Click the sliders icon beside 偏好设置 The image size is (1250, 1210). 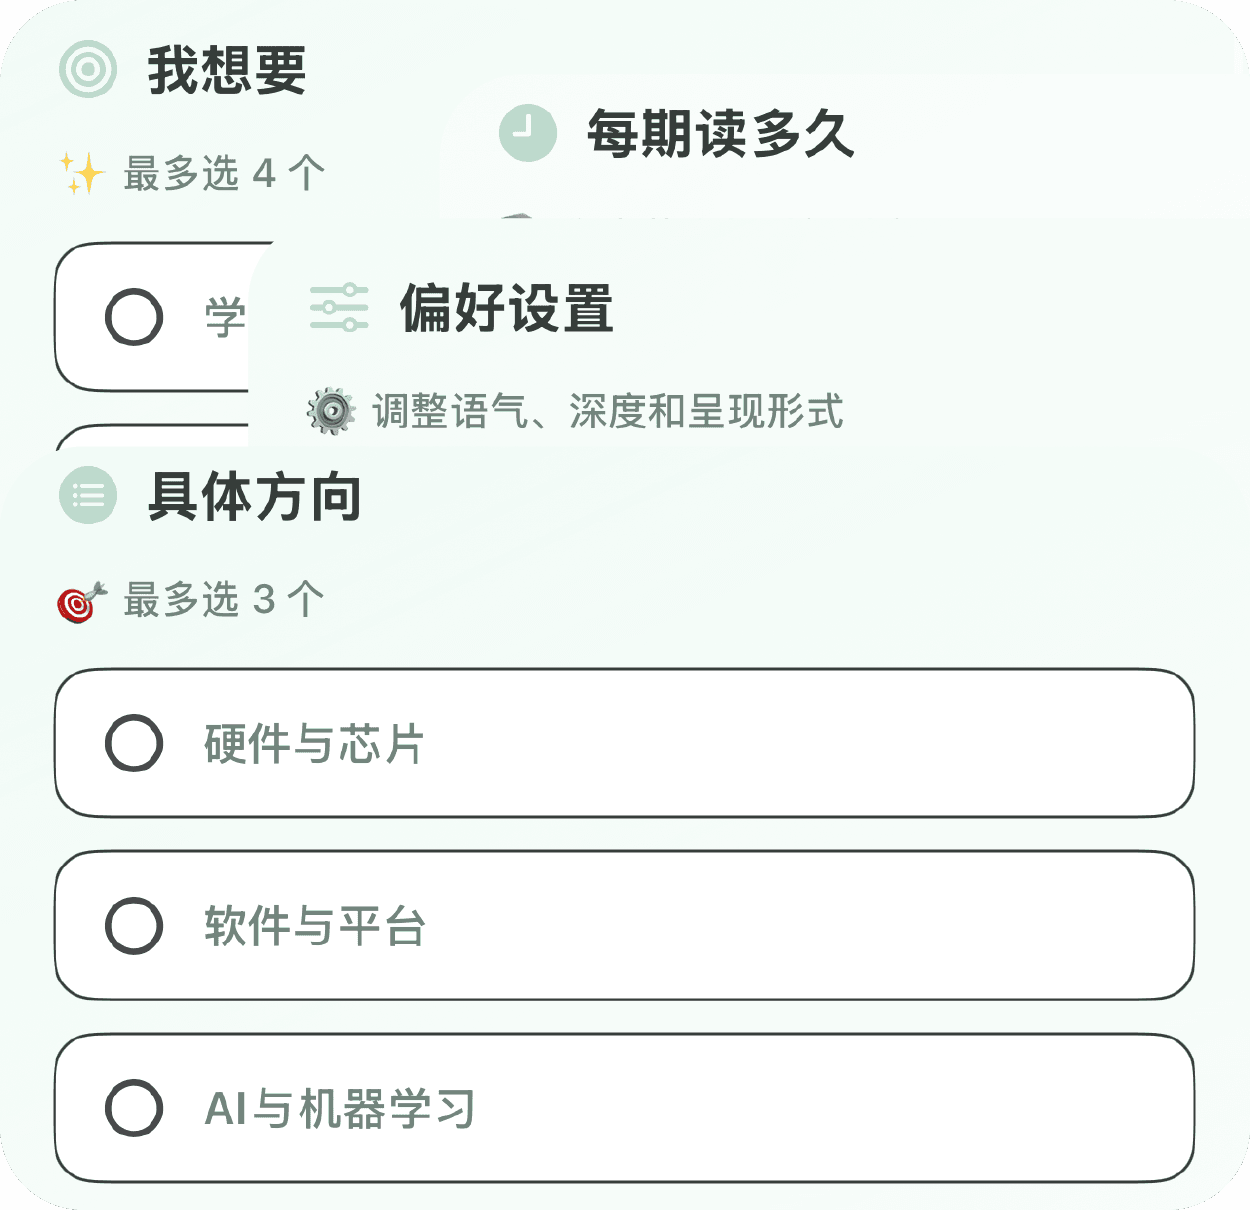[340, 309]
